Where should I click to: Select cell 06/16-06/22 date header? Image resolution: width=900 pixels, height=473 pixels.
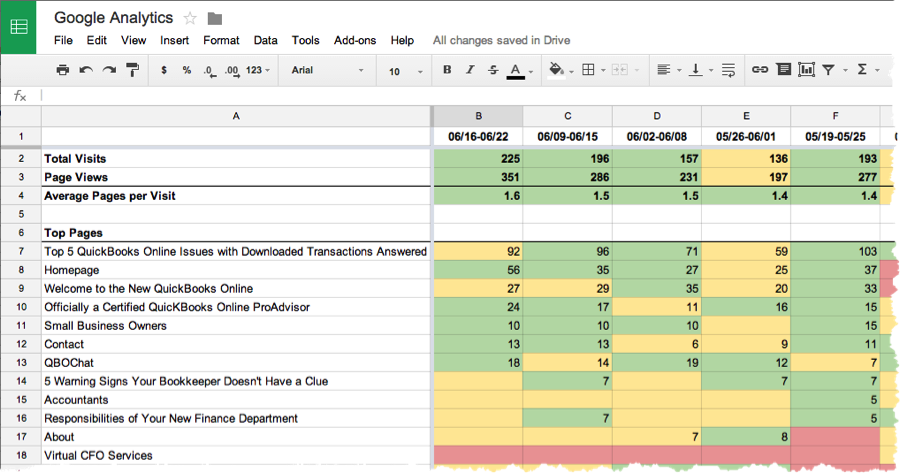point(478,137)
